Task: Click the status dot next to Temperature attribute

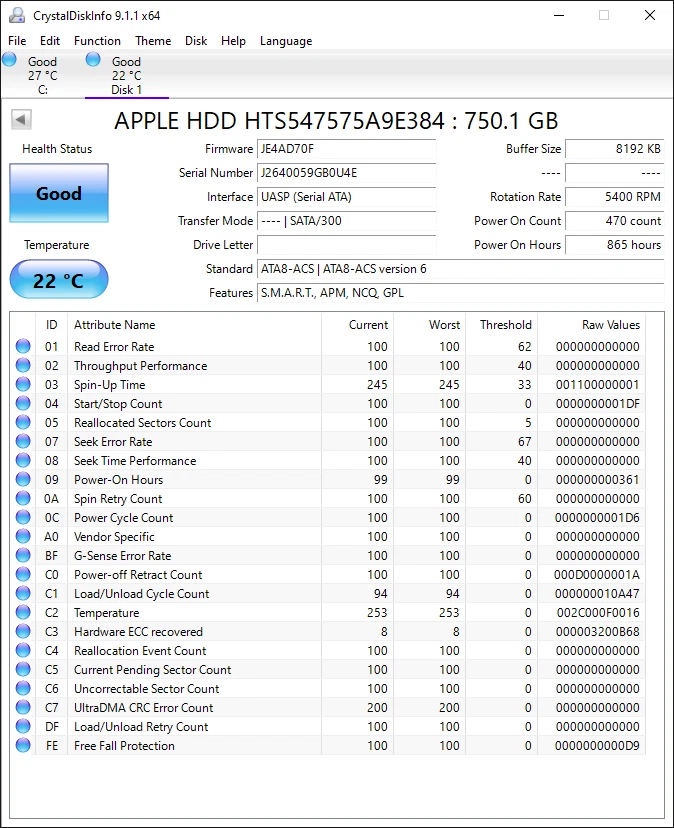Action: tap(22, 612)
